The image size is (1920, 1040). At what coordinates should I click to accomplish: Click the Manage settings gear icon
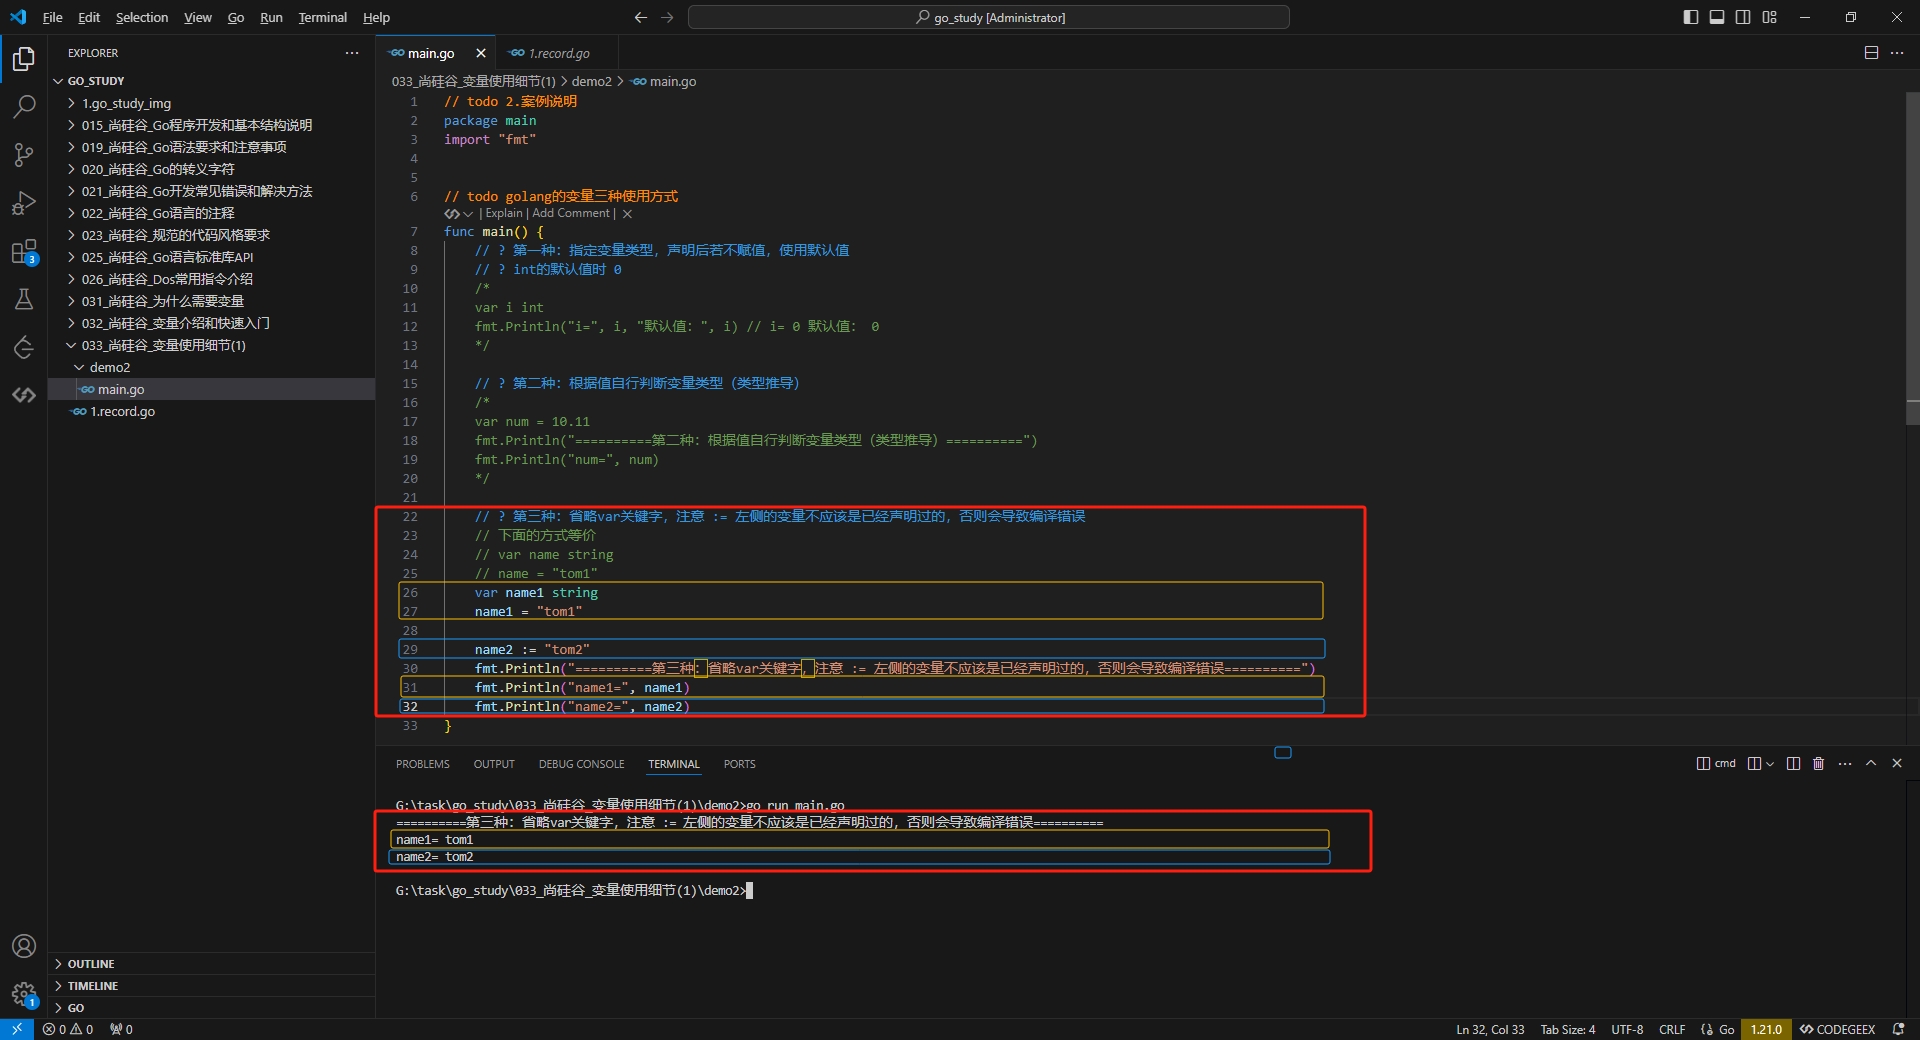tap(24, 994)
